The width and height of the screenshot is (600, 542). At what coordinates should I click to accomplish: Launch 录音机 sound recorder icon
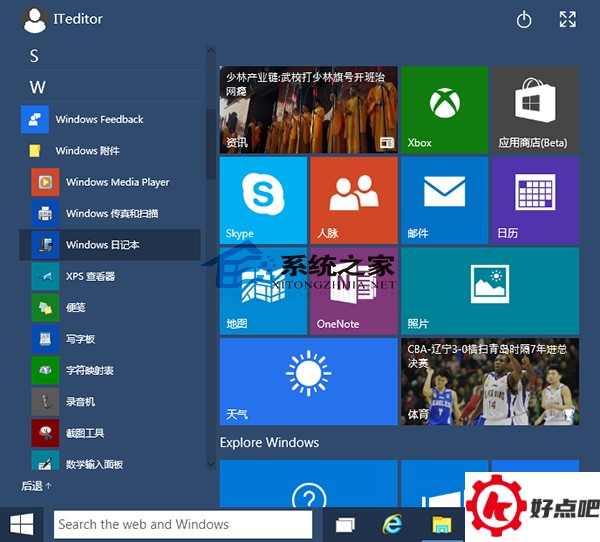(46, 402)
